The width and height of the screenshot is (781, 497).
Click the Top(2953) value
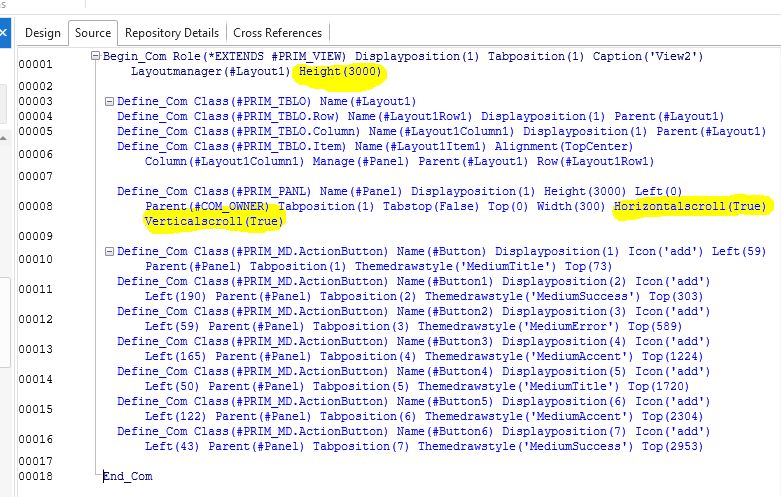[671, 446]
